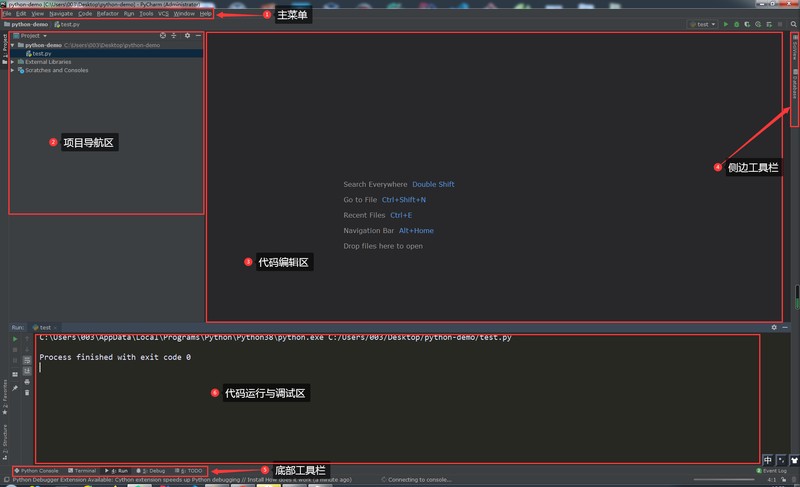Image resolution: width=800 pixels, height=487 pixels.
Task: Run with coverage from the top toolbar
Action: [747, 24]
